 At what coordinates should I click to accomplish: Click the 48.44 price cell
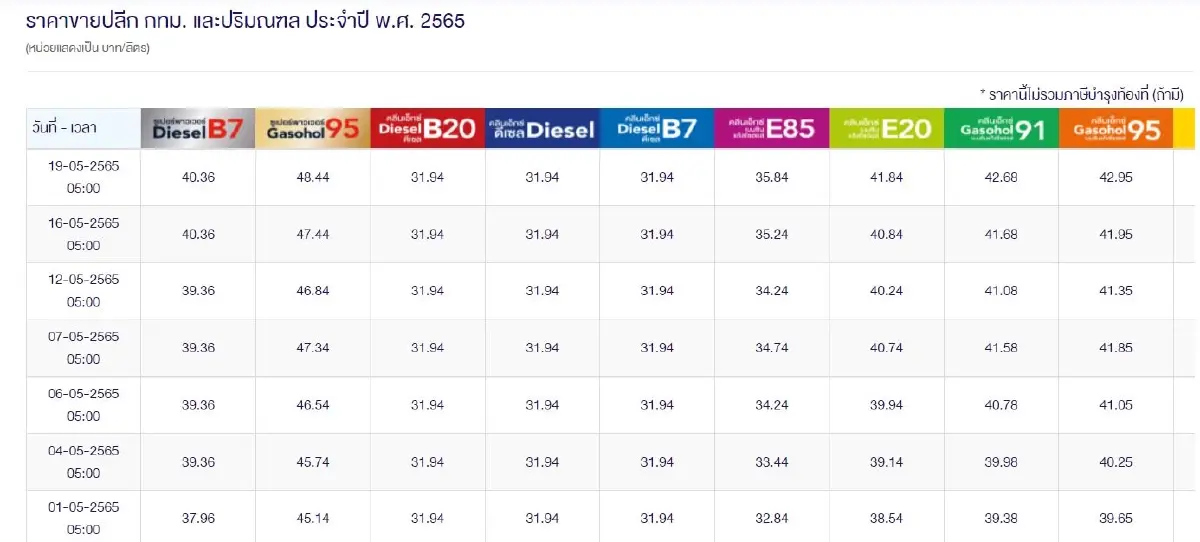coord(313,177)
